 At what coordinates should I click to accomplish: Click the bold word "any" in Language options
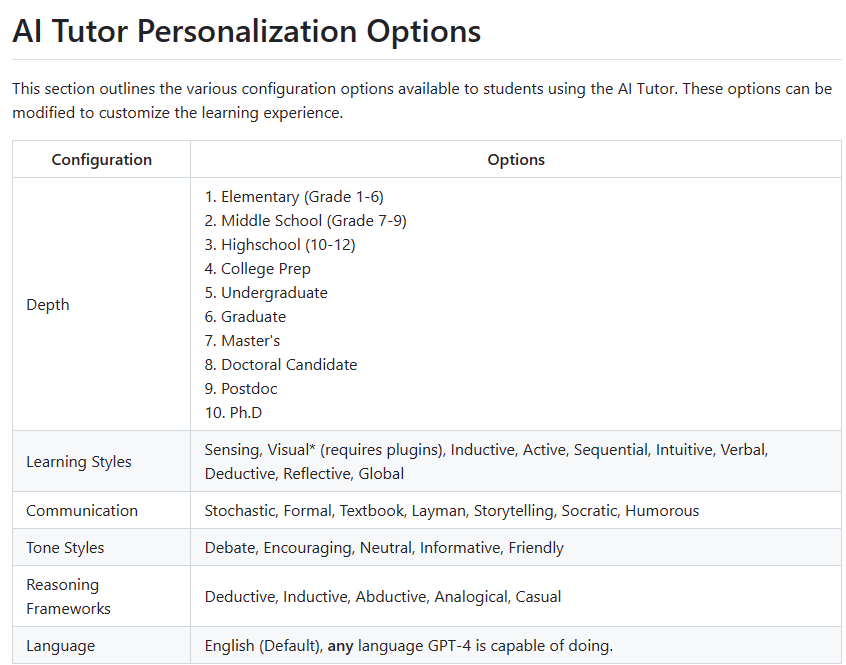(338, 646)
